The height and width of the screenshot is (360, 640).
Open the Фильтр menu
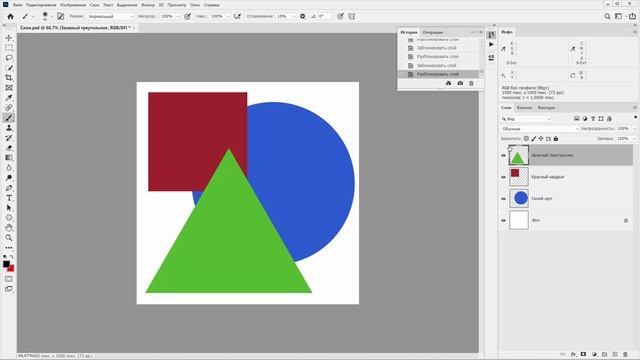pos(148,5)
